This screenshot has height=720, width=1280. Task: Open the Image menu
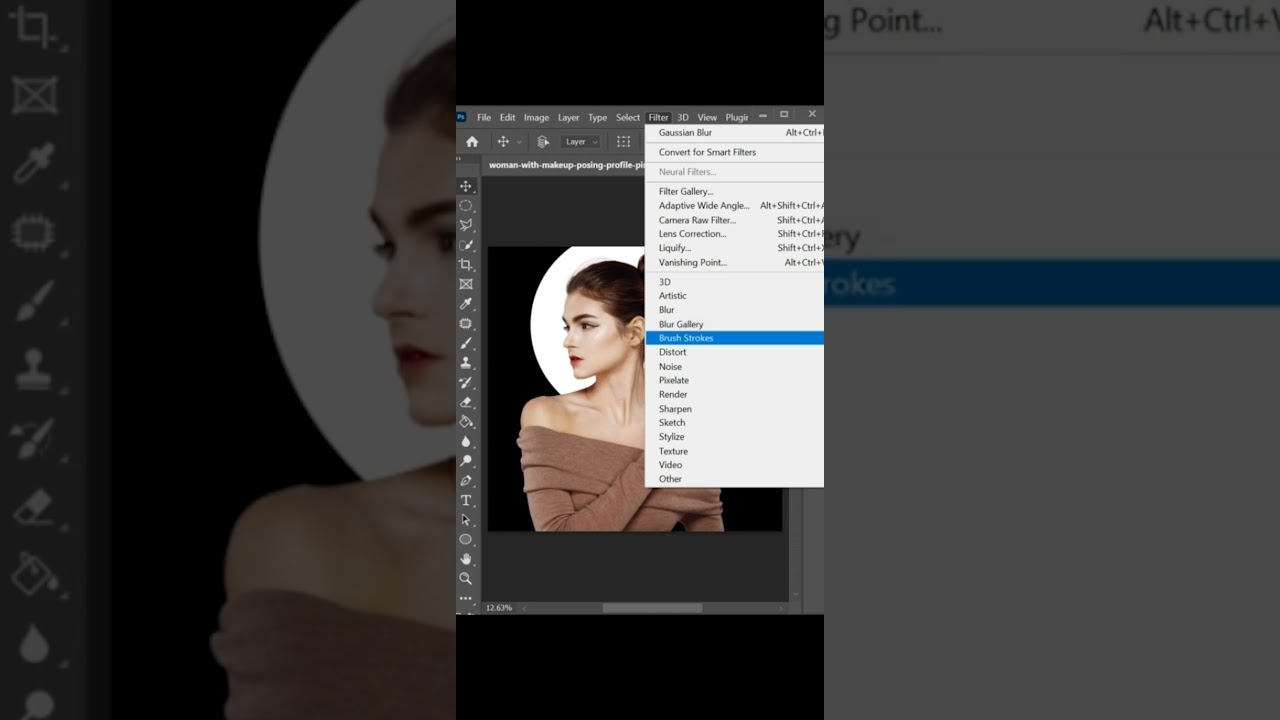536,117
